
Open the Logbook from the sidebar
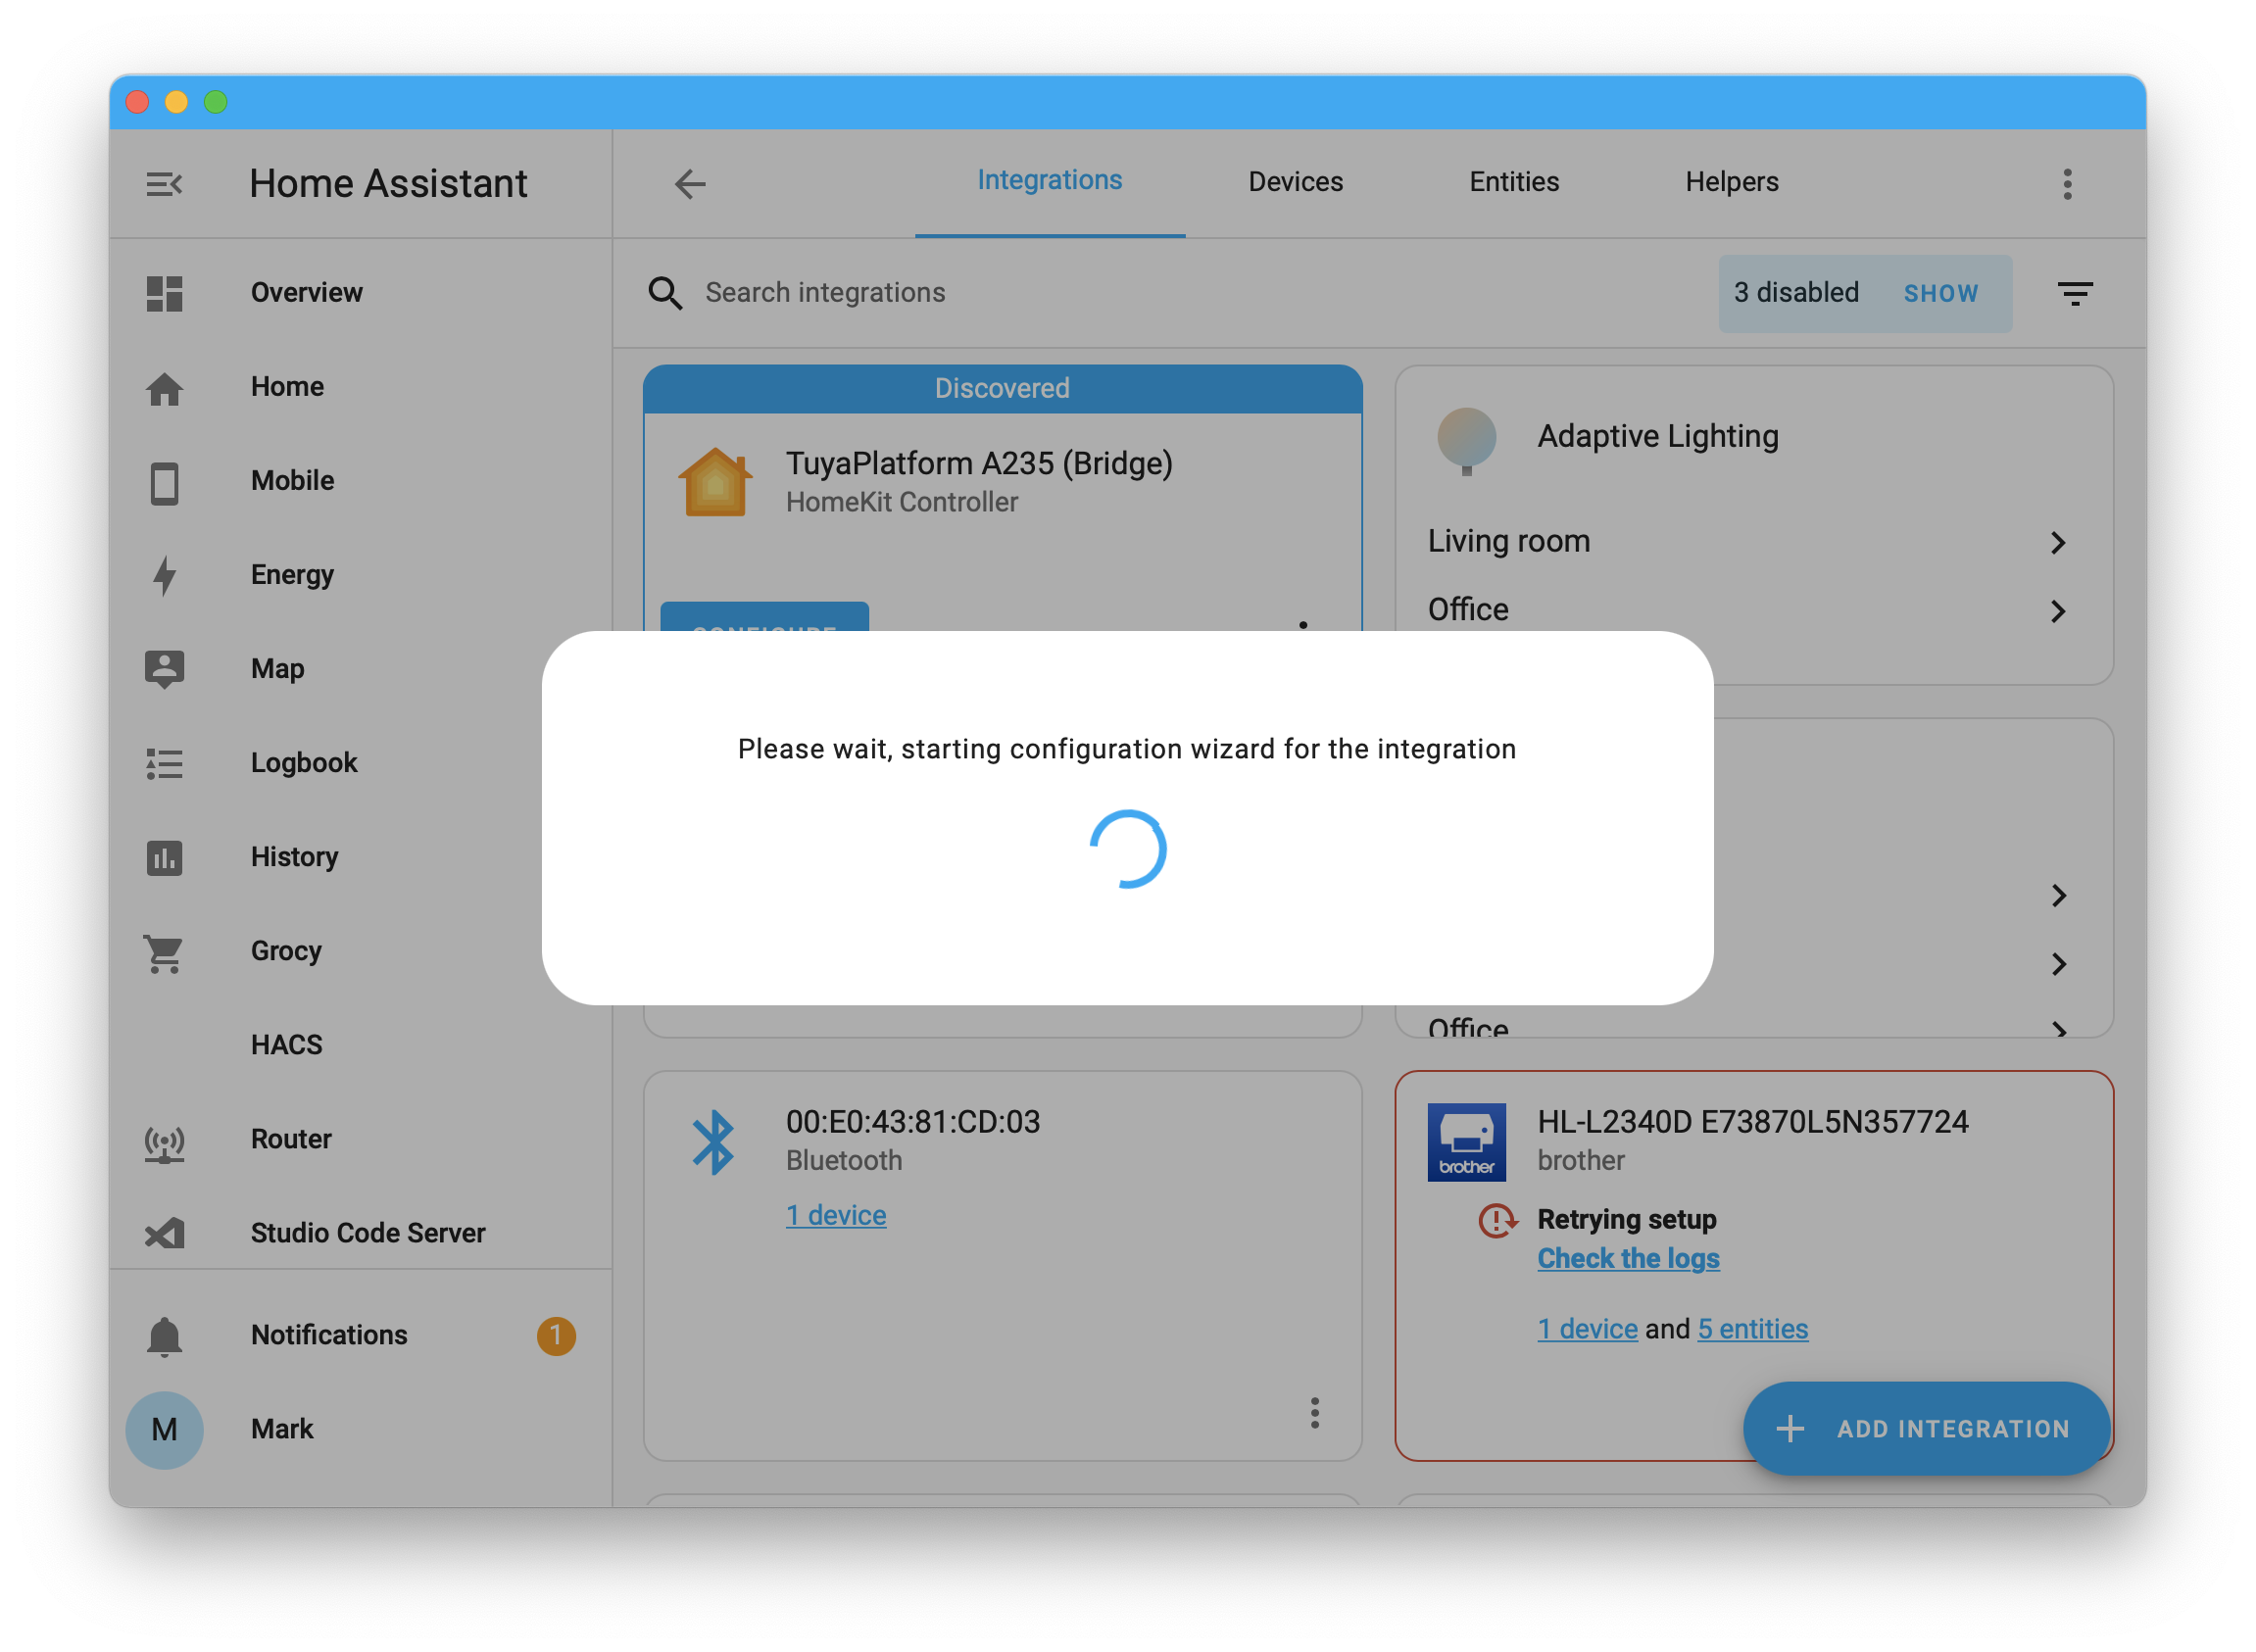point(304,762)
